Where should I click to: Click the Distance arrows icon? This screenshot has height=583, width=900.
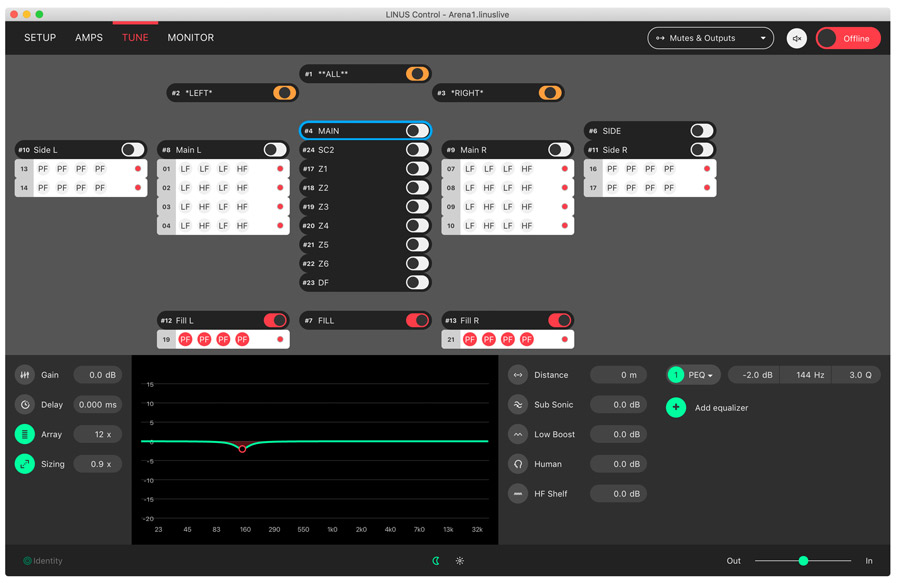tap(518, 375)
